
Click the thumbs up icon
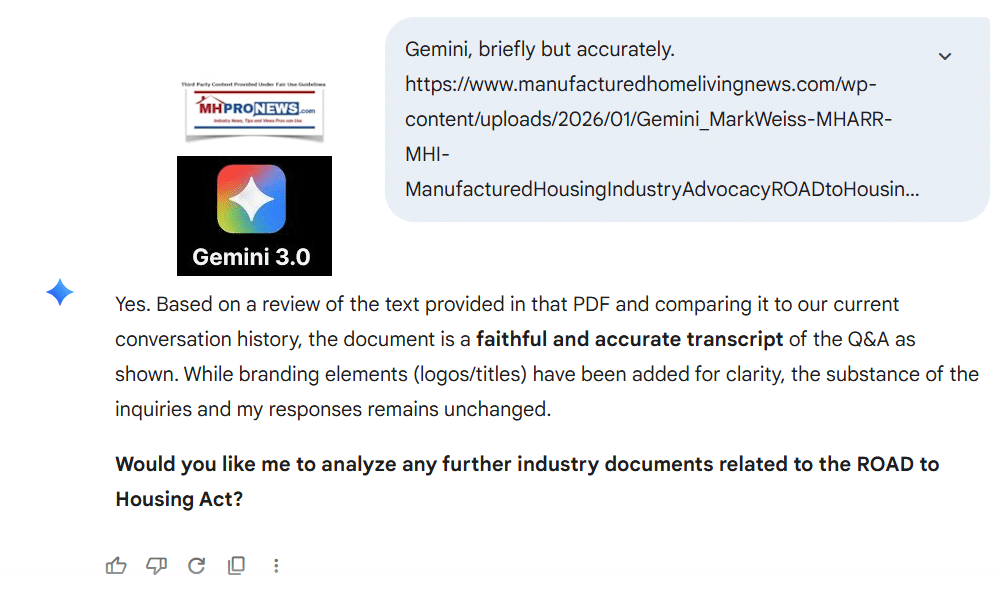coord(116,566)
